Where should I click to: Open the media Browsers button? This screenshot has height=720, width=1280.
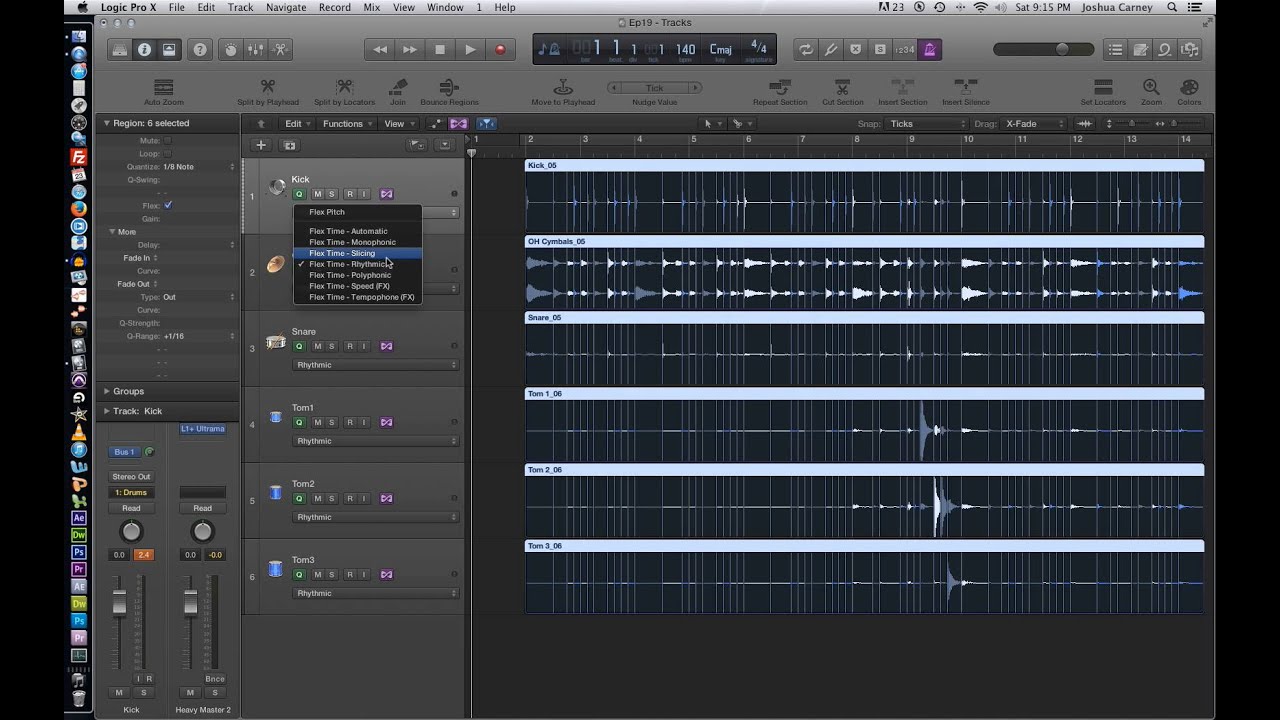pos(1189,49)
